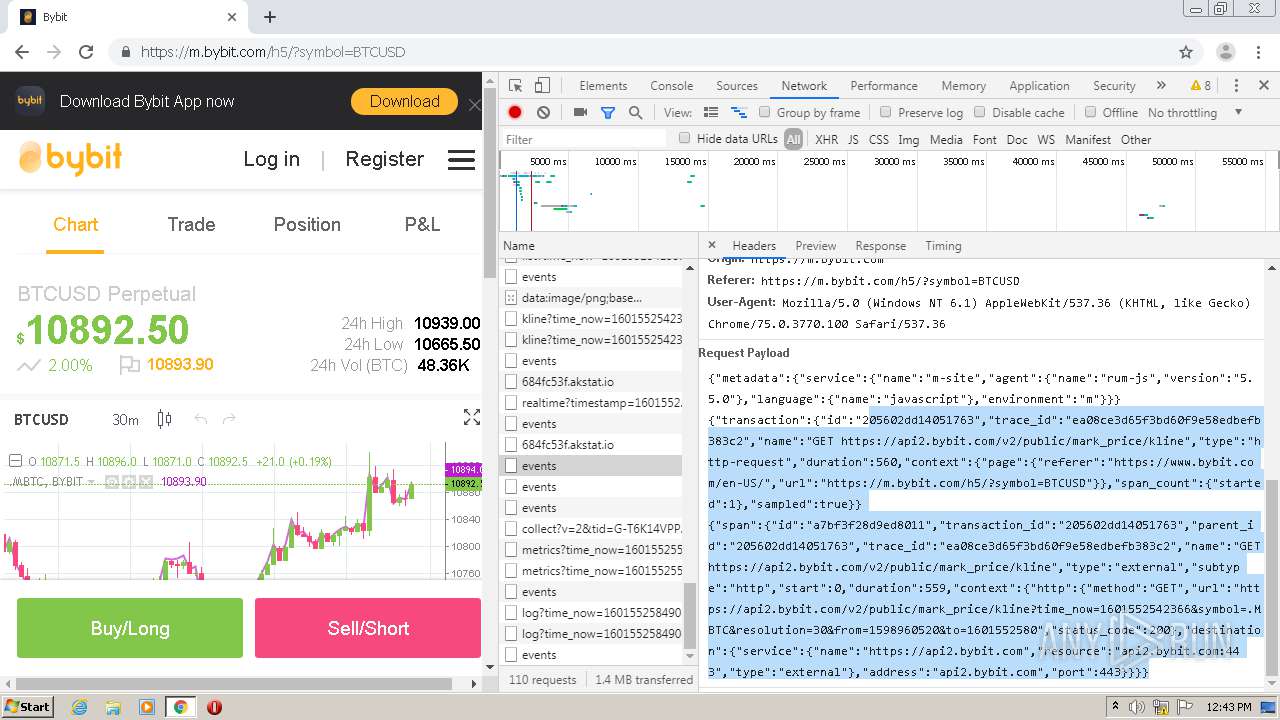Screen dimensions: 1280x720
Task: Expand the overflow DevTools panels chevron
Action: (x=1161, y=86)
